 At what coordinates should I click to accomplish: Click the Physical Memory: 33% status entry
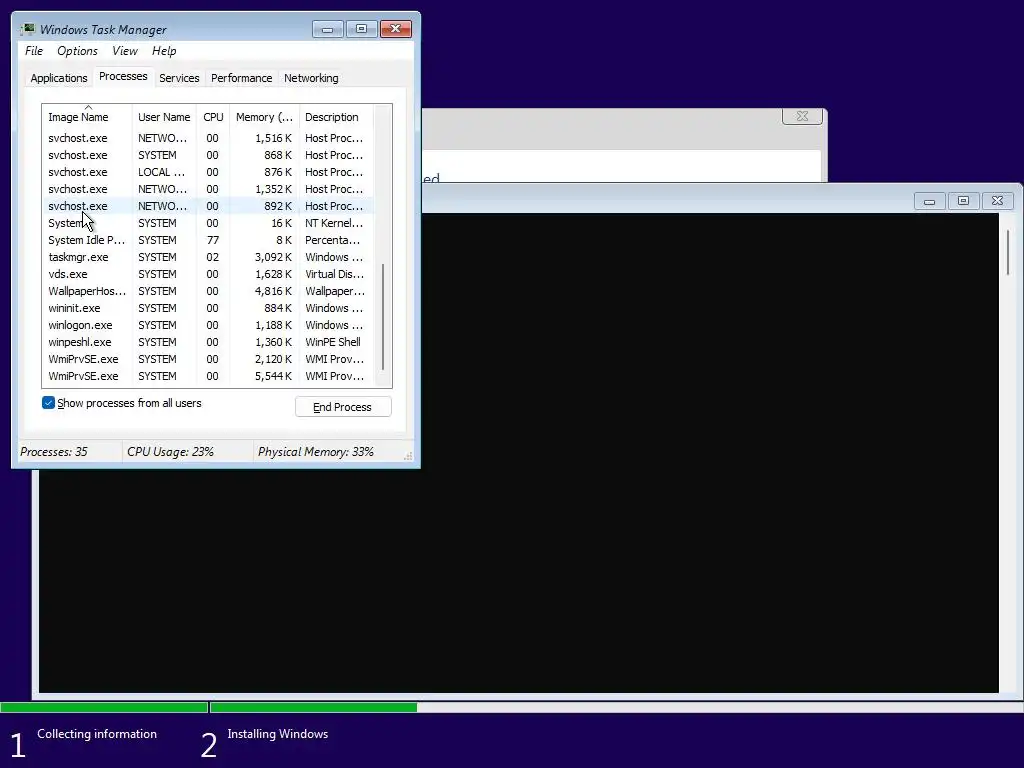315,452
